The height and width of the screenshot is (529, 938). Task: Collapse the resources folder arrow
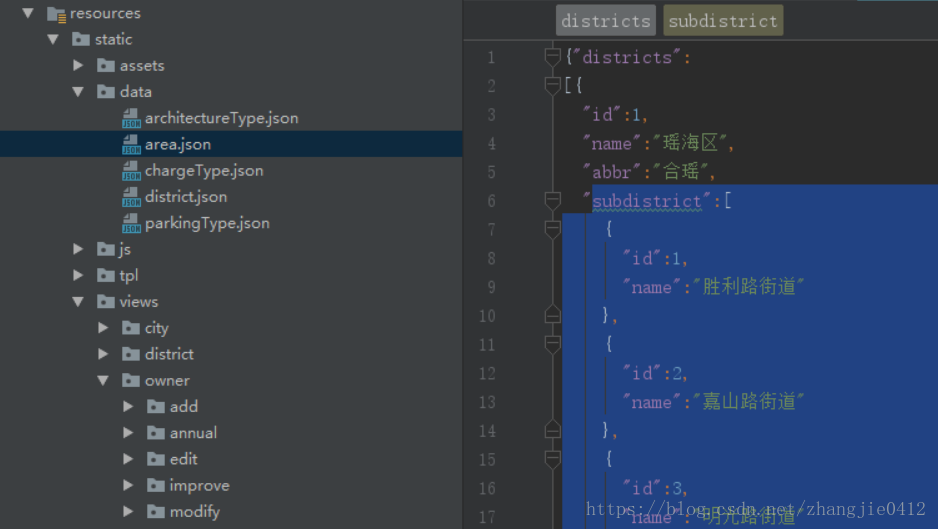[28, 13]
